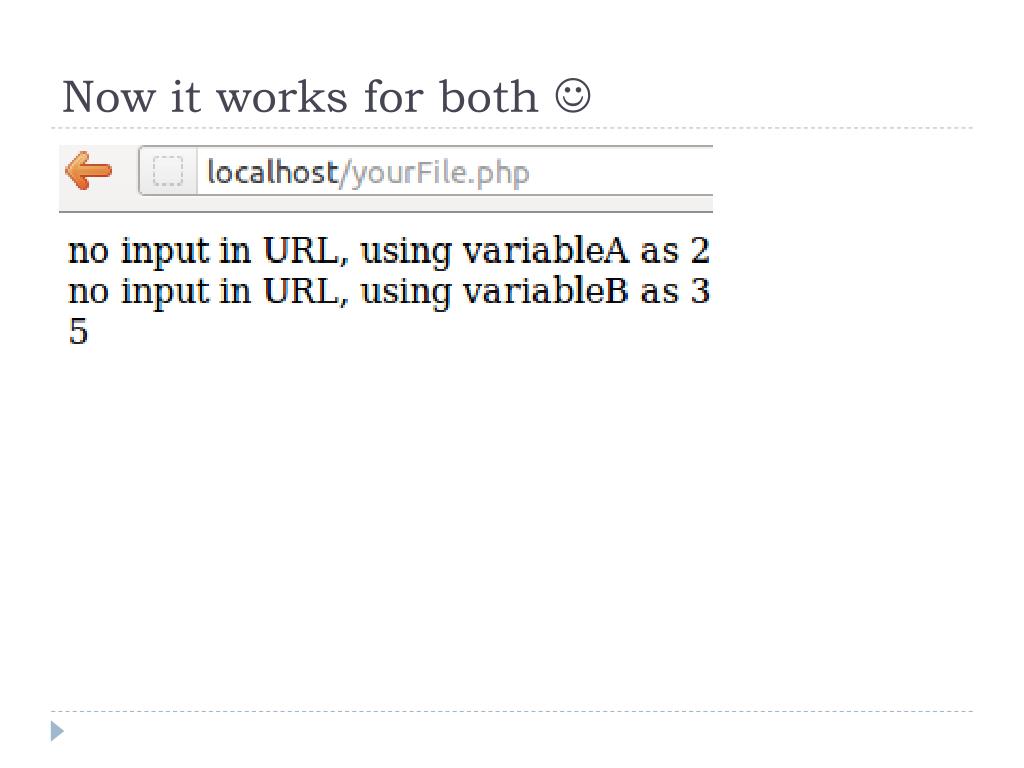Click the smiley face in the title
Viewport: 1024px width, 768px height.
click(573, 96)
